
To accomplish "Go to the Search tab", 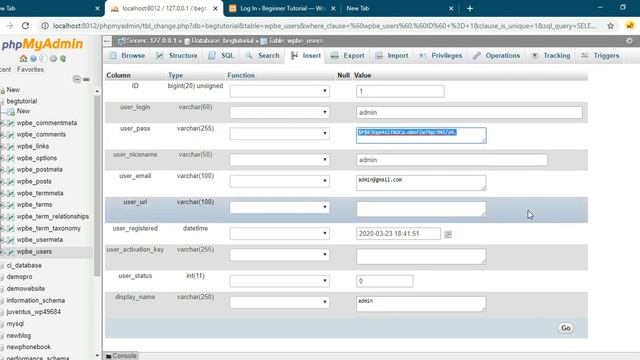I will click(x=263, y=56).
